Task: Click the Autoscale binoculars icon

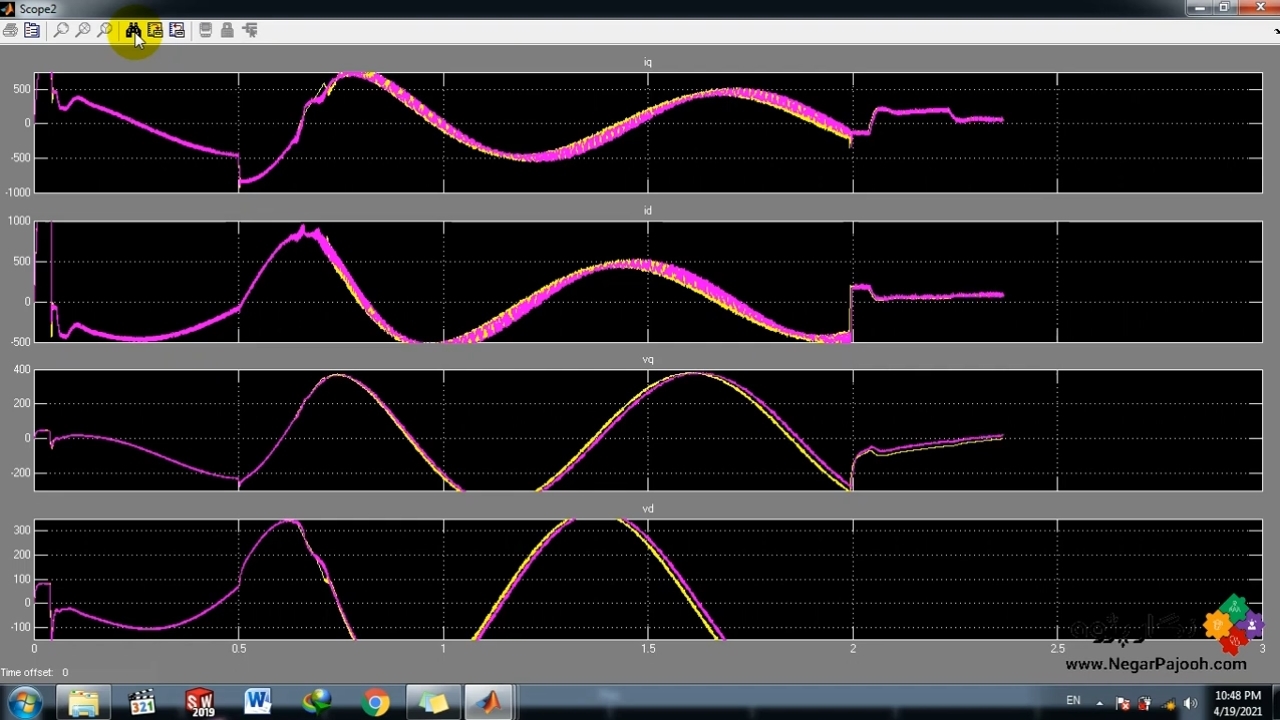Action: [133, 31]
